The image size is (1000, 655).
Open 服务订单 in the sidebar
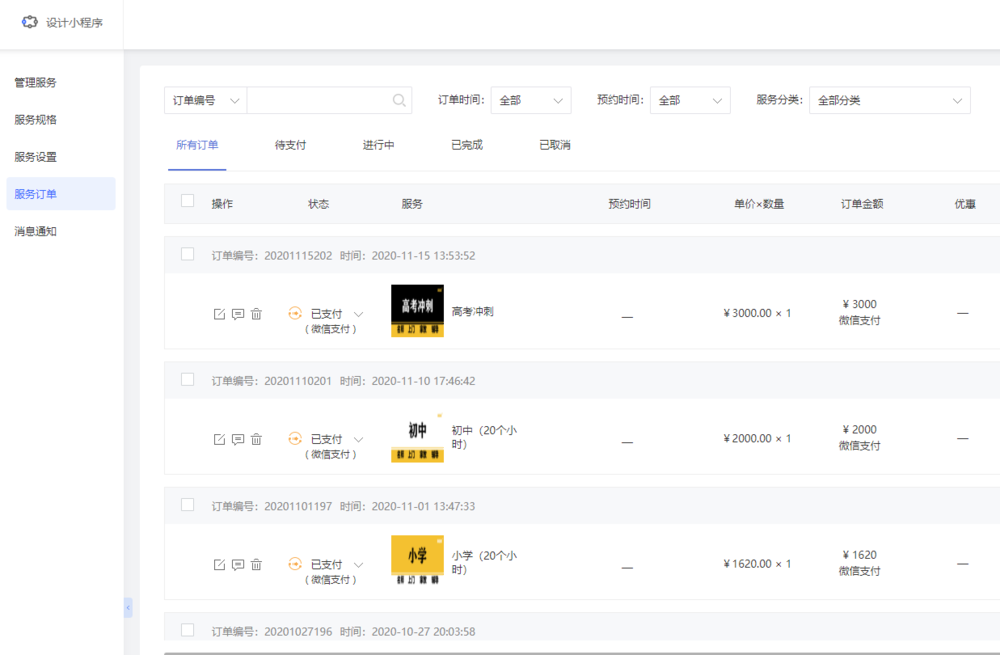61,194
